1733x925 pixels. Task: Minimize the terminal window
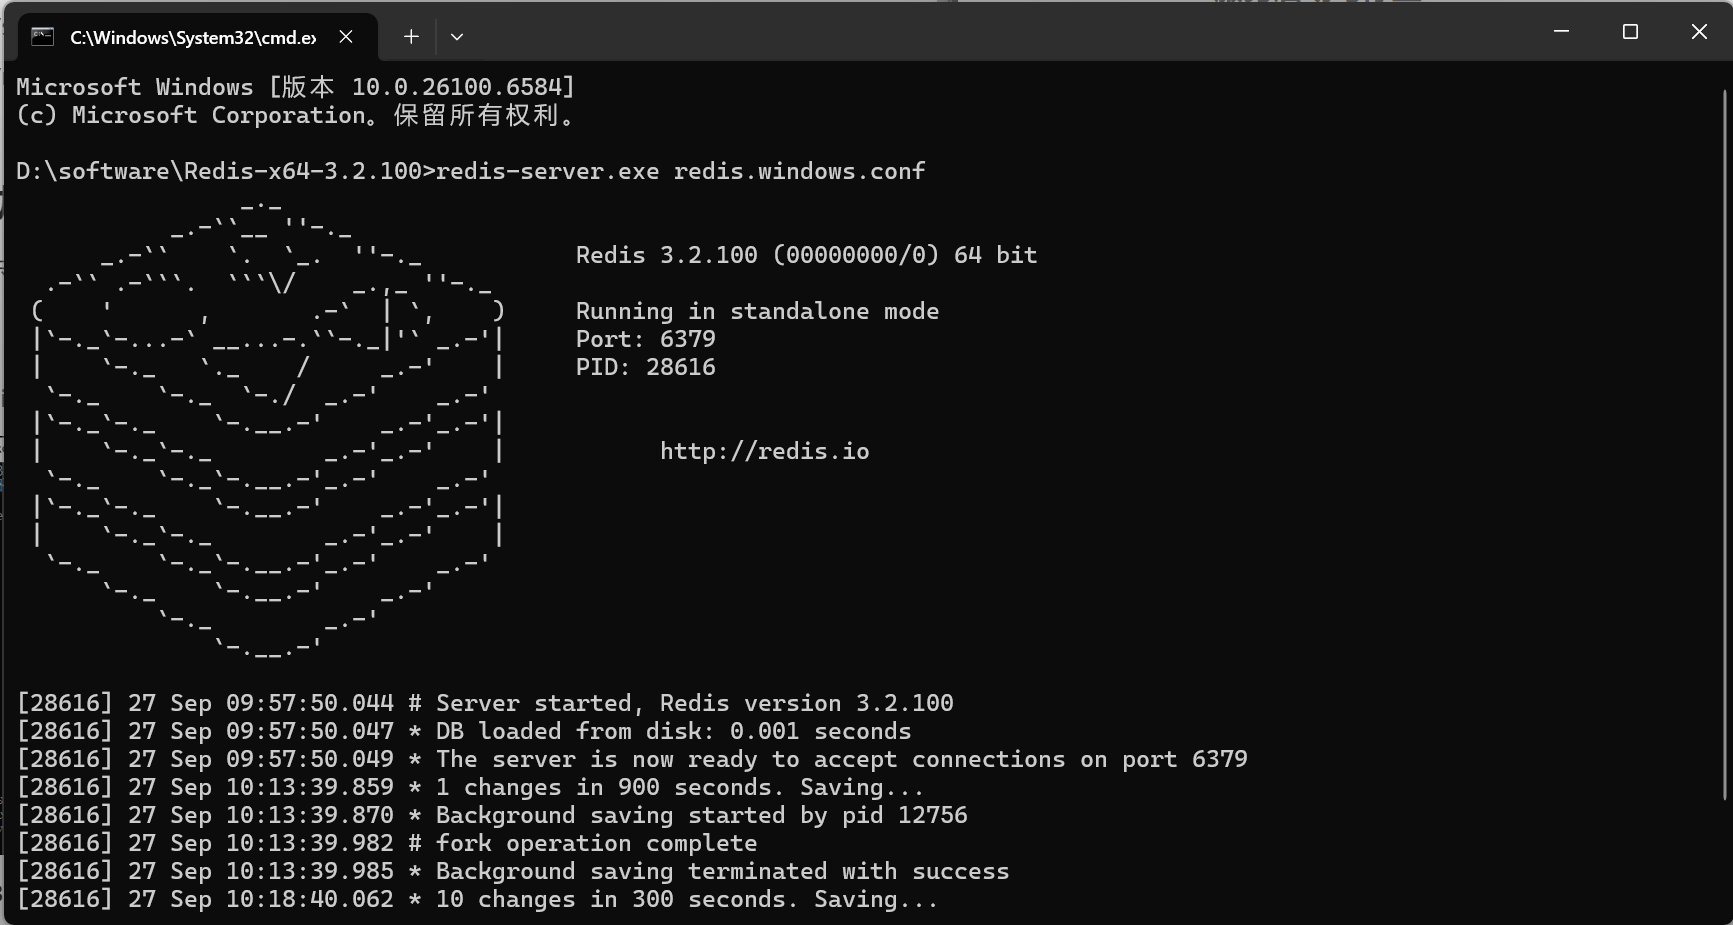(x=1561, y=32)
